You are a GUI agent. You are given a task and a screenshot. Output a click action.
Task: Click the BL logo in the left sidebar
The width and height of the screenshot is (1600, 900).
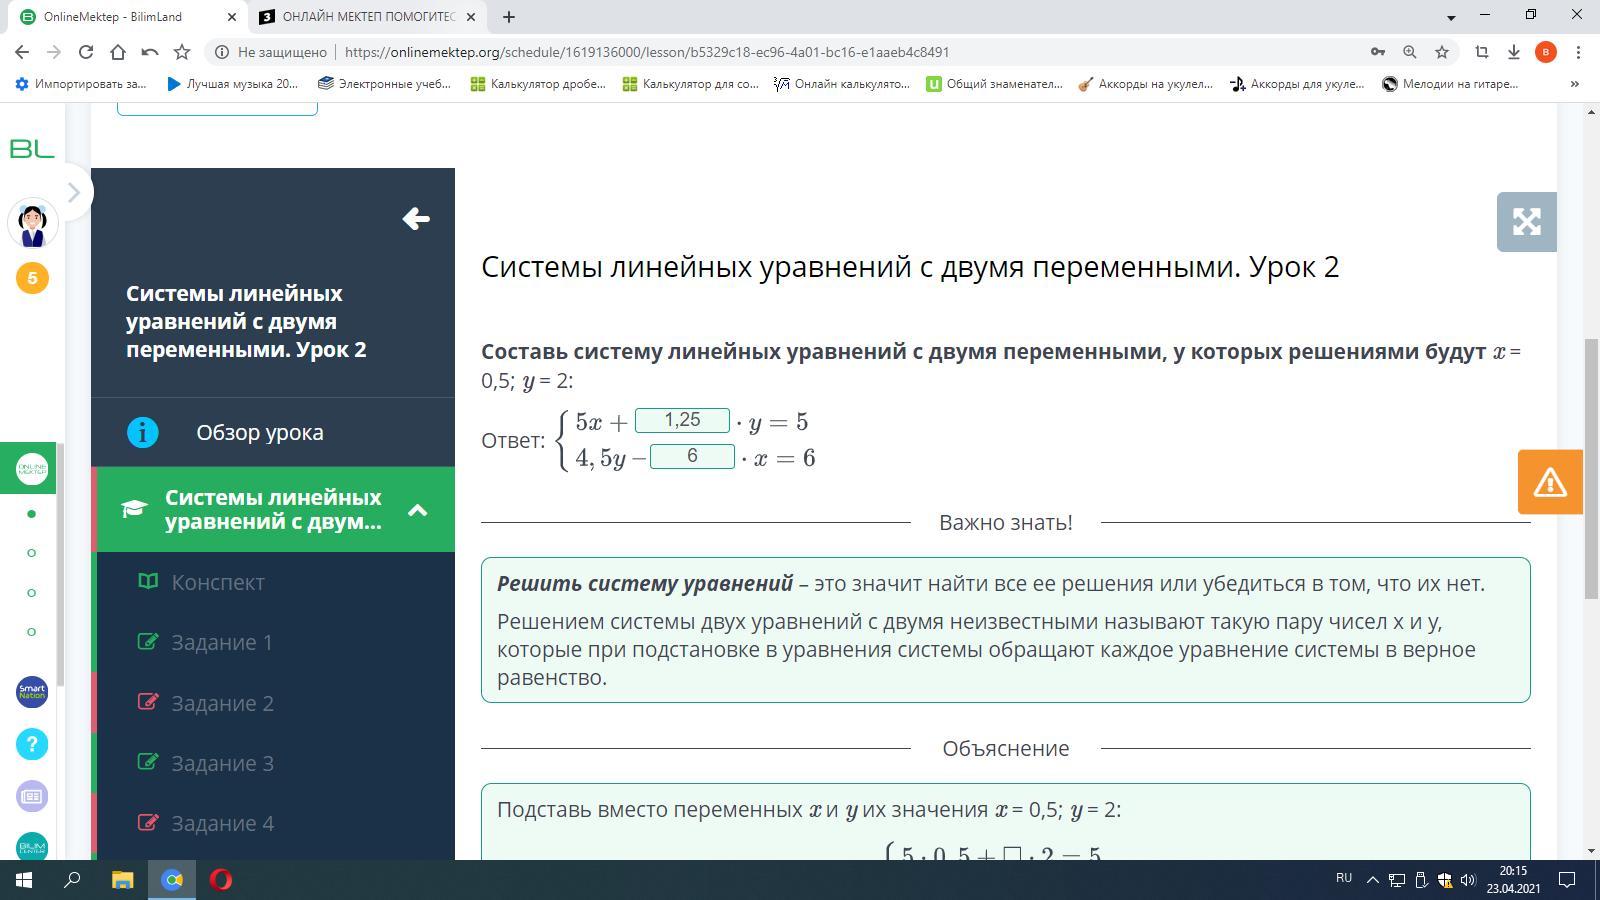[x=32, y=149]
